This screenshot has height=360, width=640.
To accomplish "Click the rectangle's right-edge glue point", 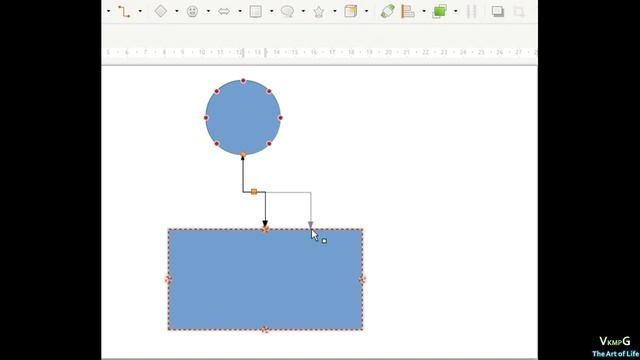I will [362, 279].
